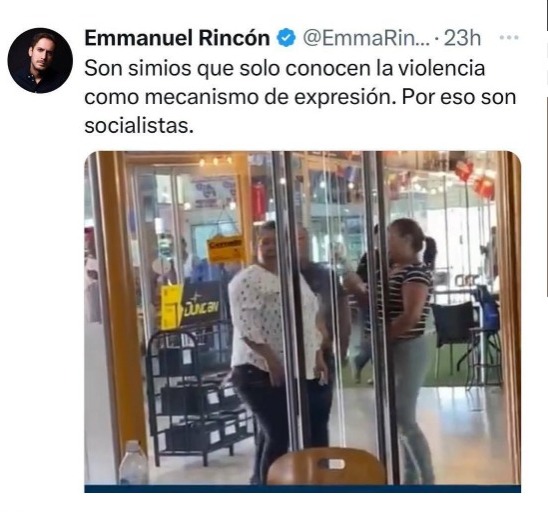
Task: Click the red balloons in the video
Action: pyautogui.click(x=475, y=179)
